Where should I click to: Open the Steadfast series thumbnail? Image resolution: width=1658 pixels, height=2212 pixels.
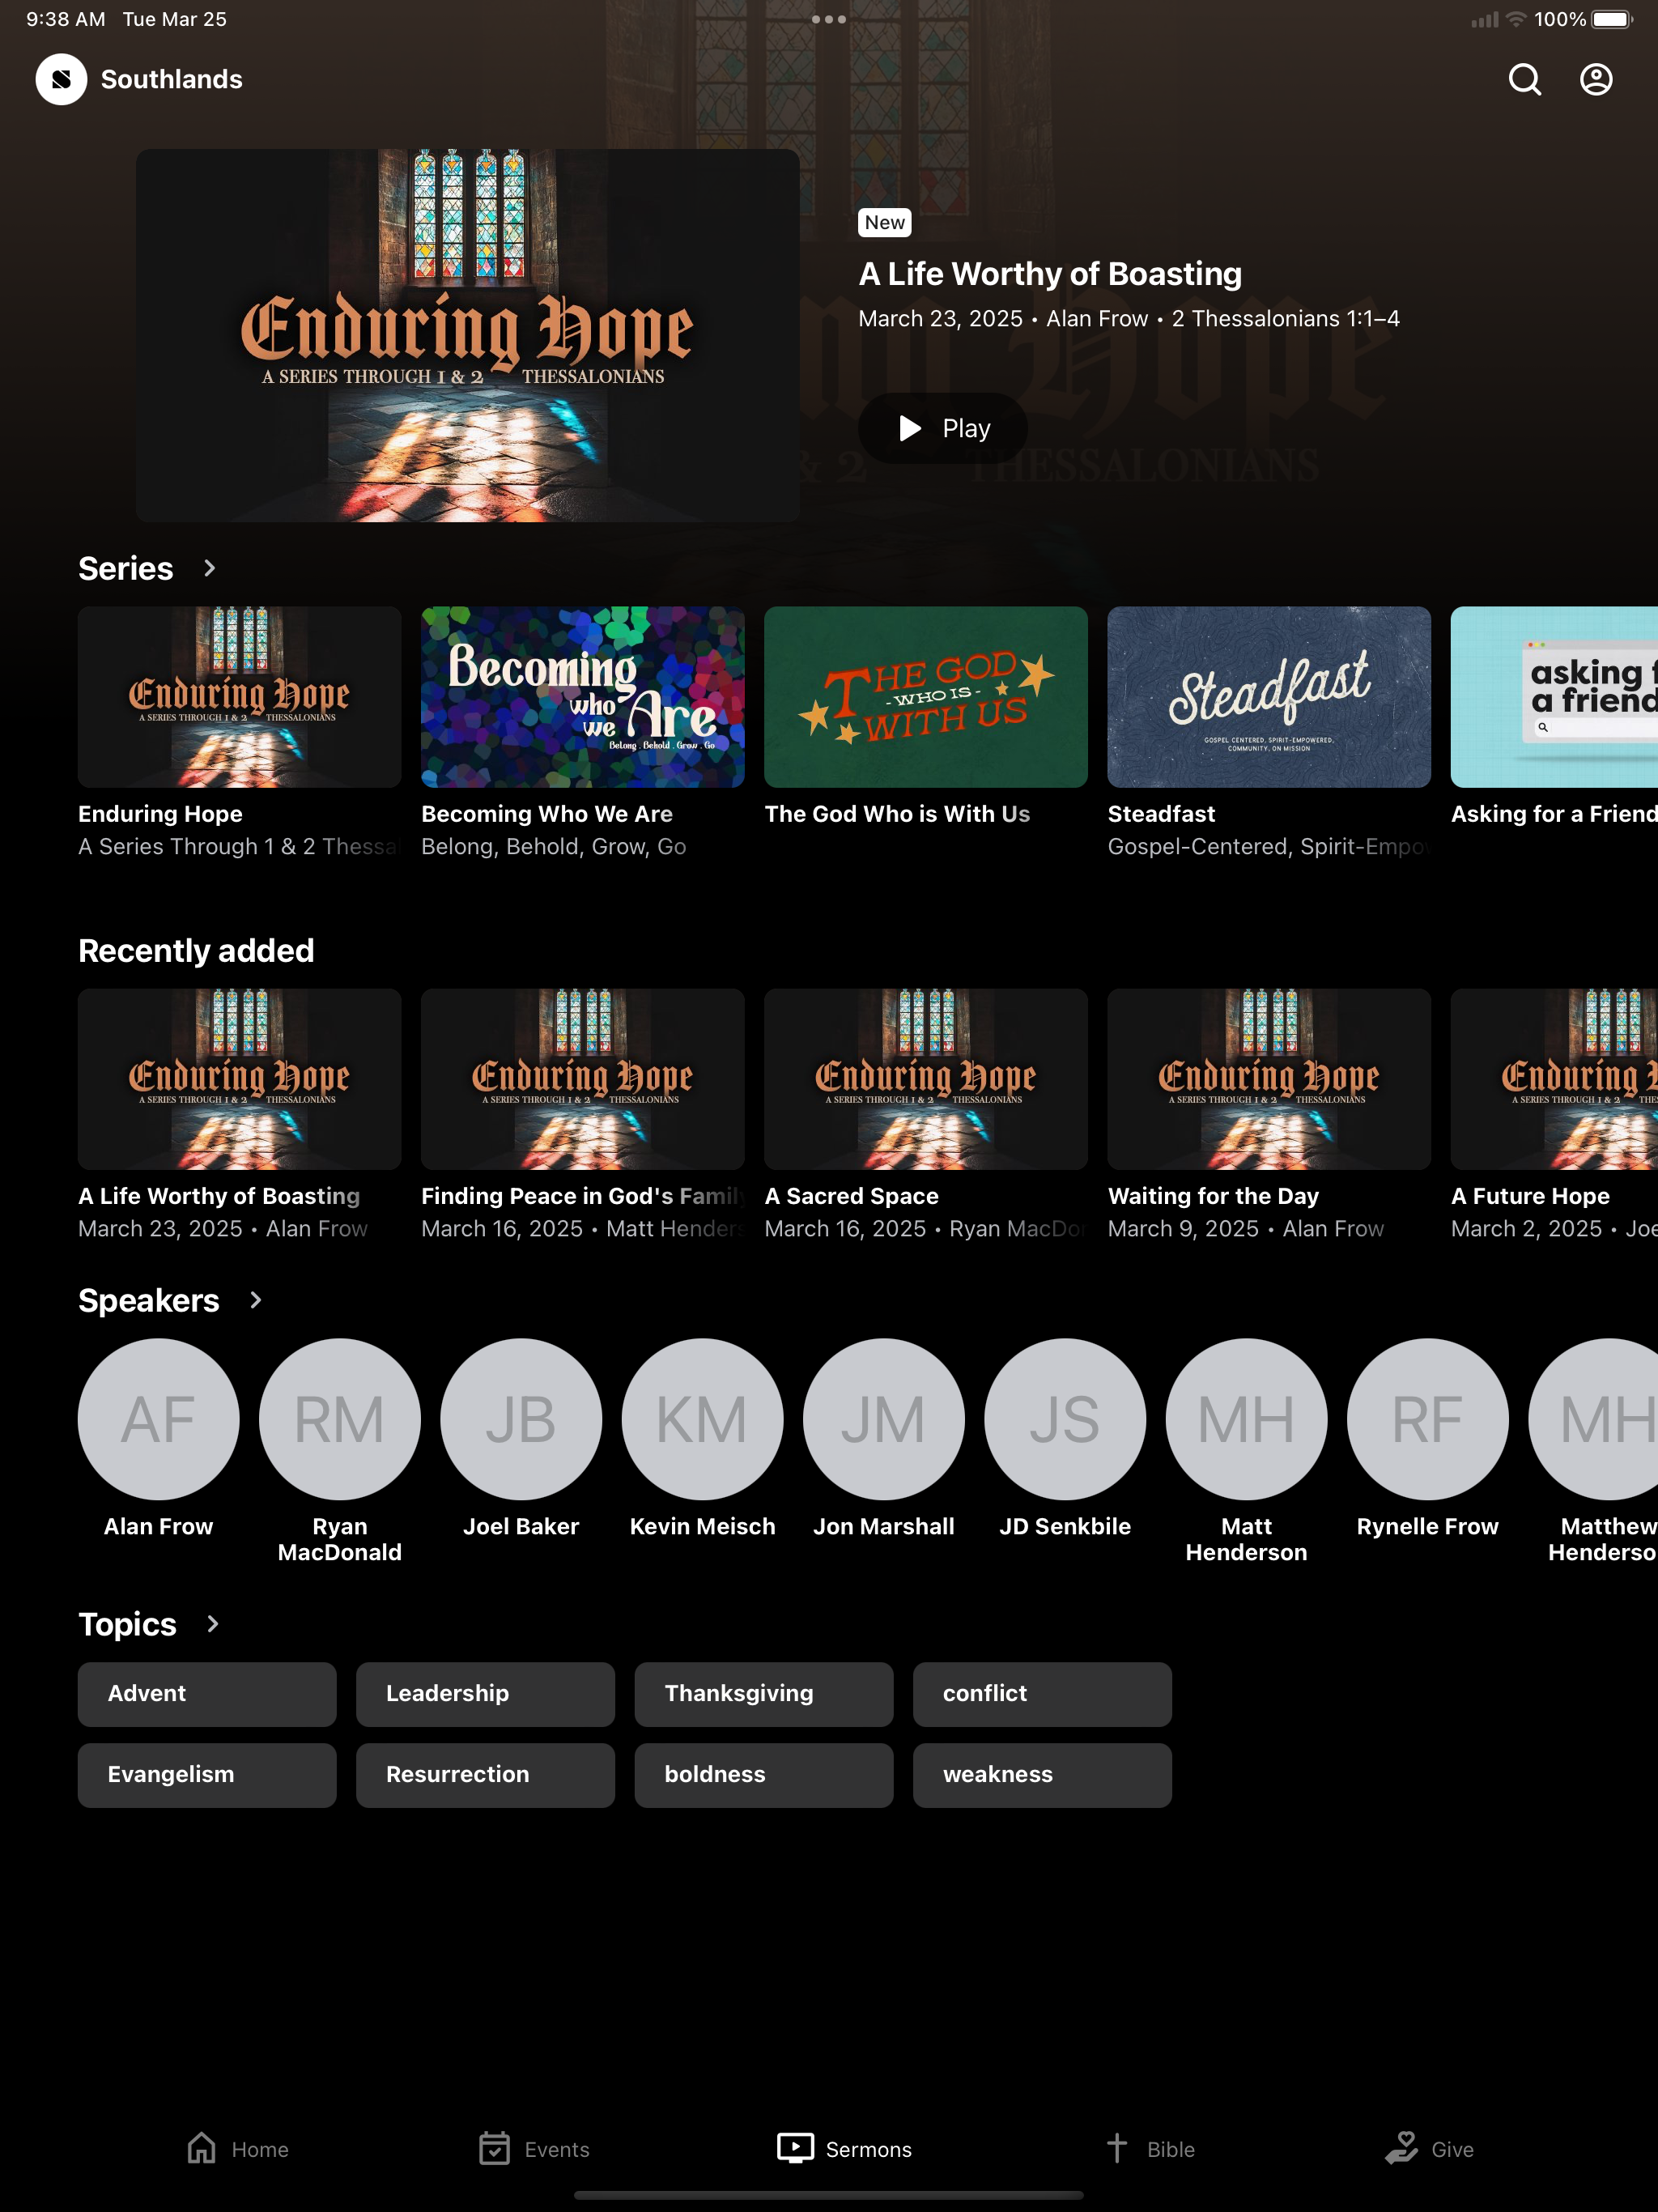[1269, 697]
